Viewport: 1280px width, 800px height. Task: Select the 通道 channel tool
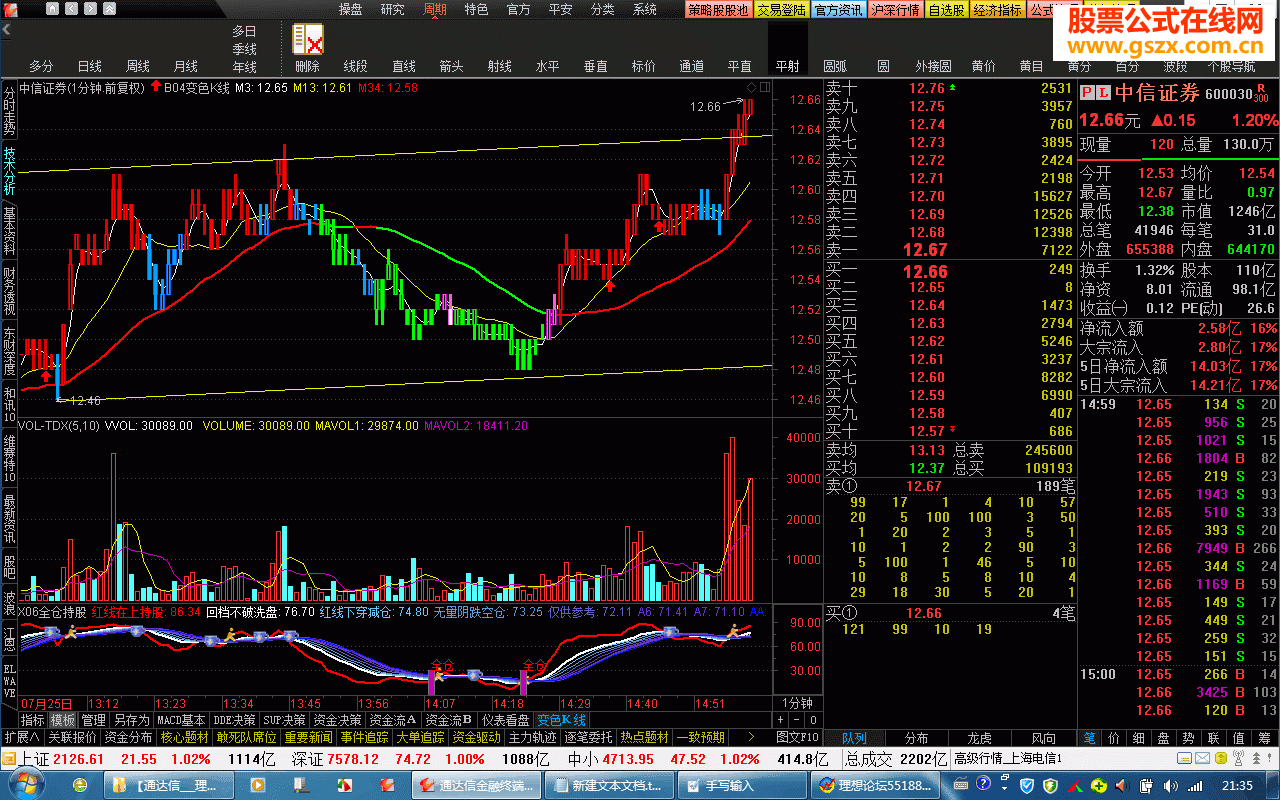click(691, 66)
